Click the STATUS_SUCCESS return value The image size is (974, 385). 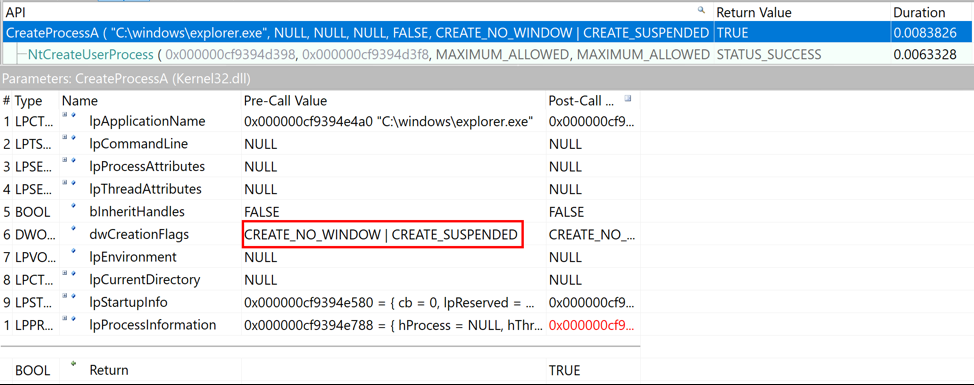coord(769,55)
